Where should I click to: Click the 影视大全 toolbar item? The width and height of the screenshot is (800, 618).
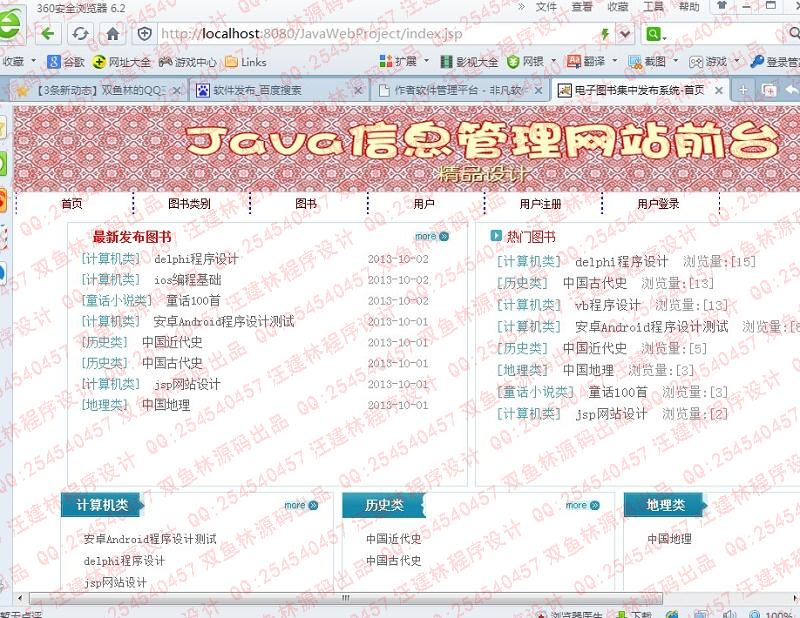coord(470,62)
